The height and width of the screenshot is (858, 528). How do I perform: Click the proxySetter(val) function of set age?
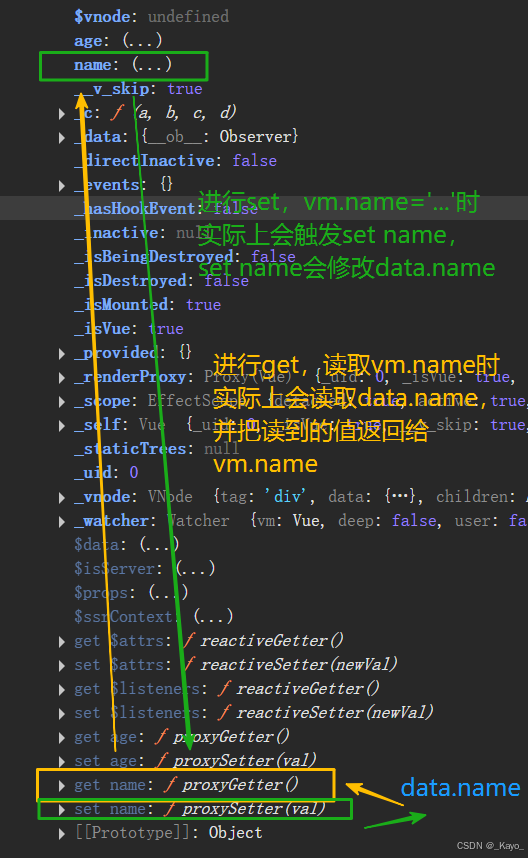pos(245,761)
